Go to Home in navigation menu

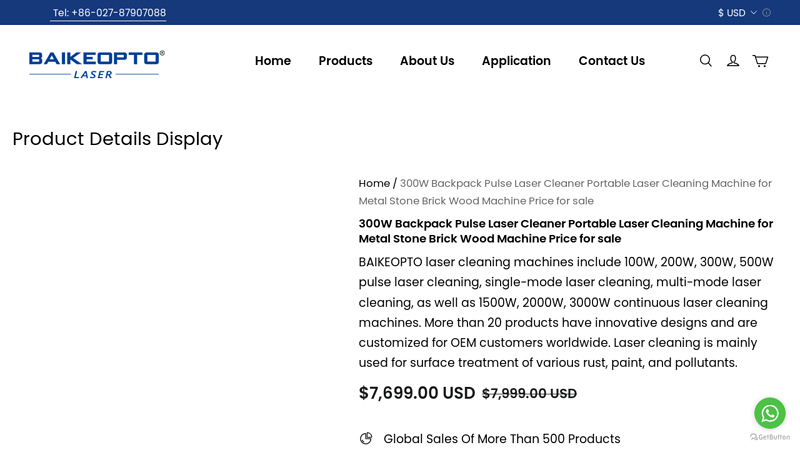tap(273, 61)
